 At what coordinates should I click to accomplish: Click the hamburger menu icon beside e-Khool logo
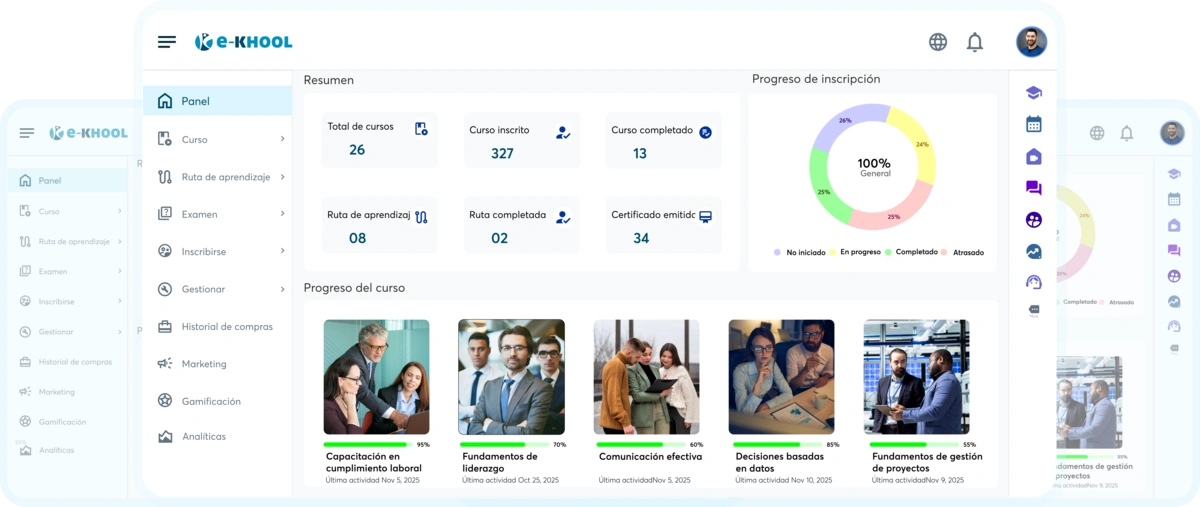pyautogui.click(x=167, y=42)
